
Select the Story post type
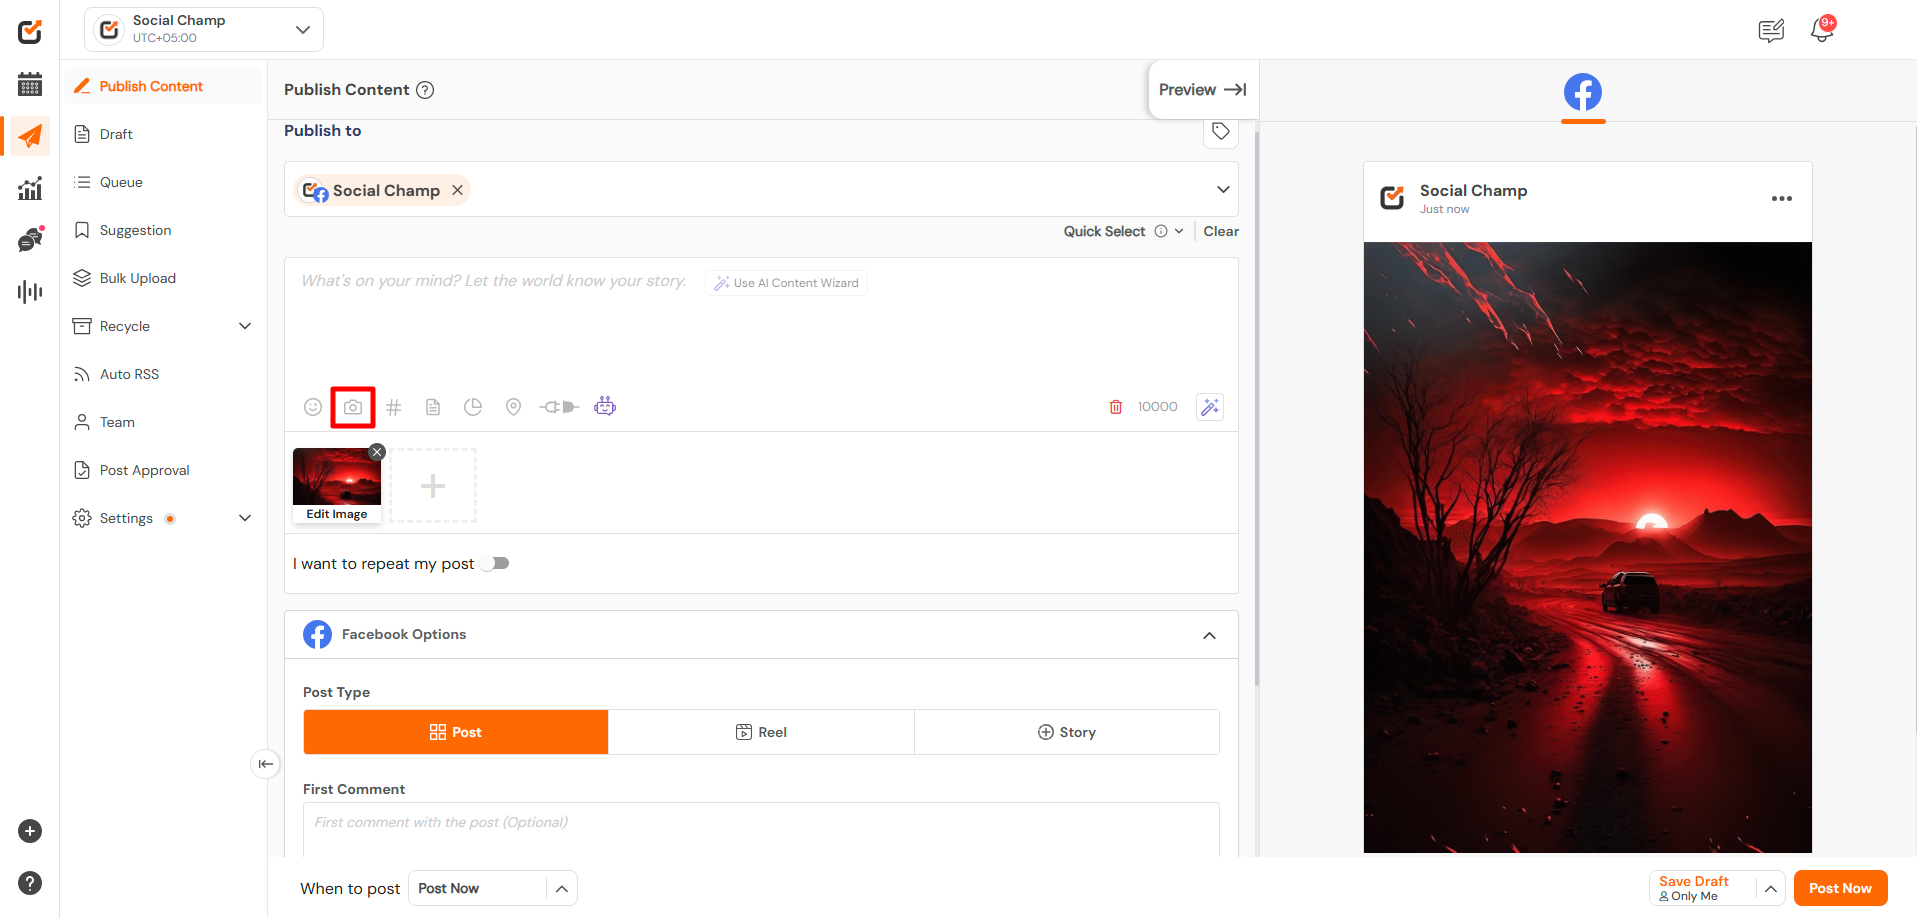(x=1067, y=732)
